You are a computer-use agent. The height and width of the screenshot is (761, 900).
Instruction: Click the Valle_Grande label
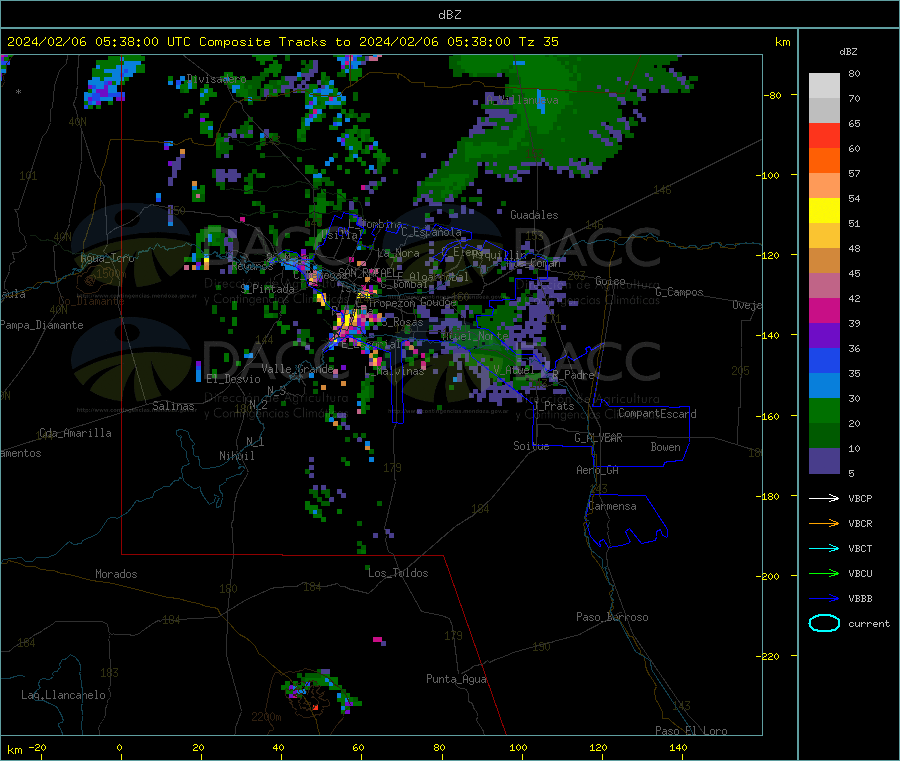pos(297,368)
